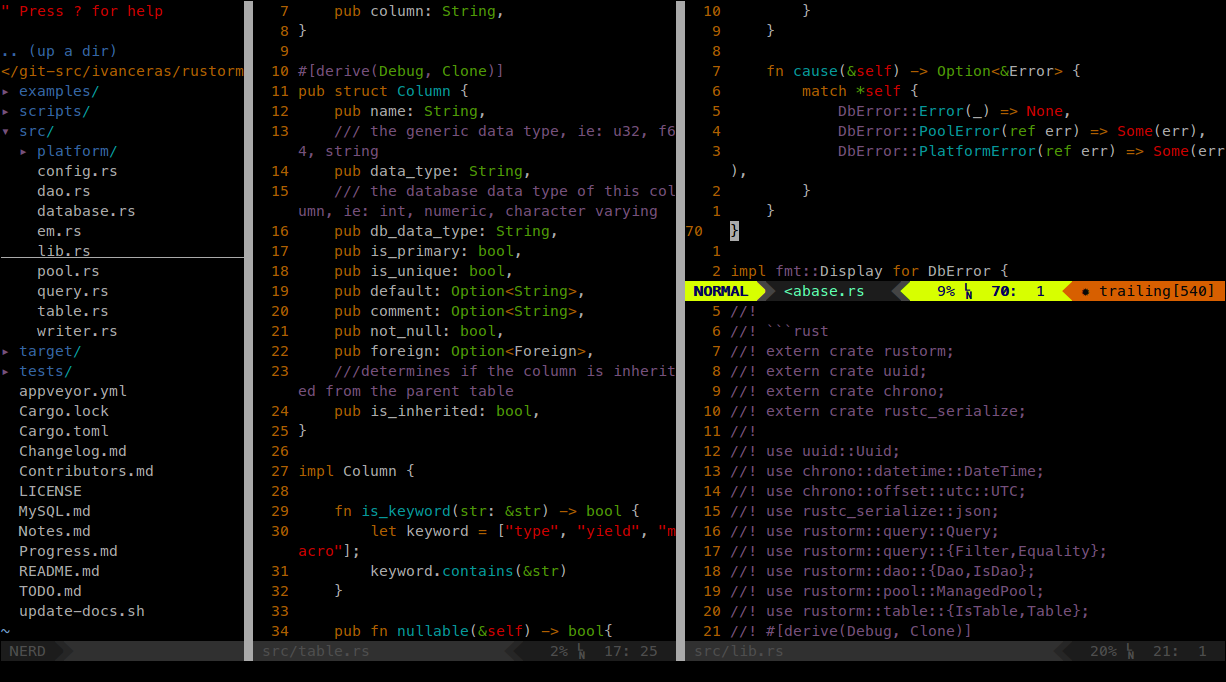Place cursor on 'extern crate rustorm;' line
Viewport: 1226px width, 682px height.
coord(842,351)
